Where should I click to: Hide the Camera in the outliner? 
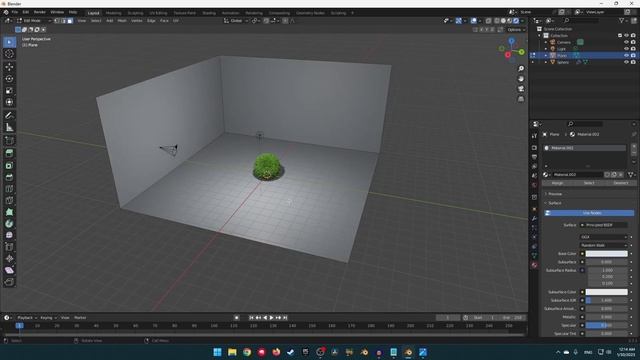pos(626,42)
